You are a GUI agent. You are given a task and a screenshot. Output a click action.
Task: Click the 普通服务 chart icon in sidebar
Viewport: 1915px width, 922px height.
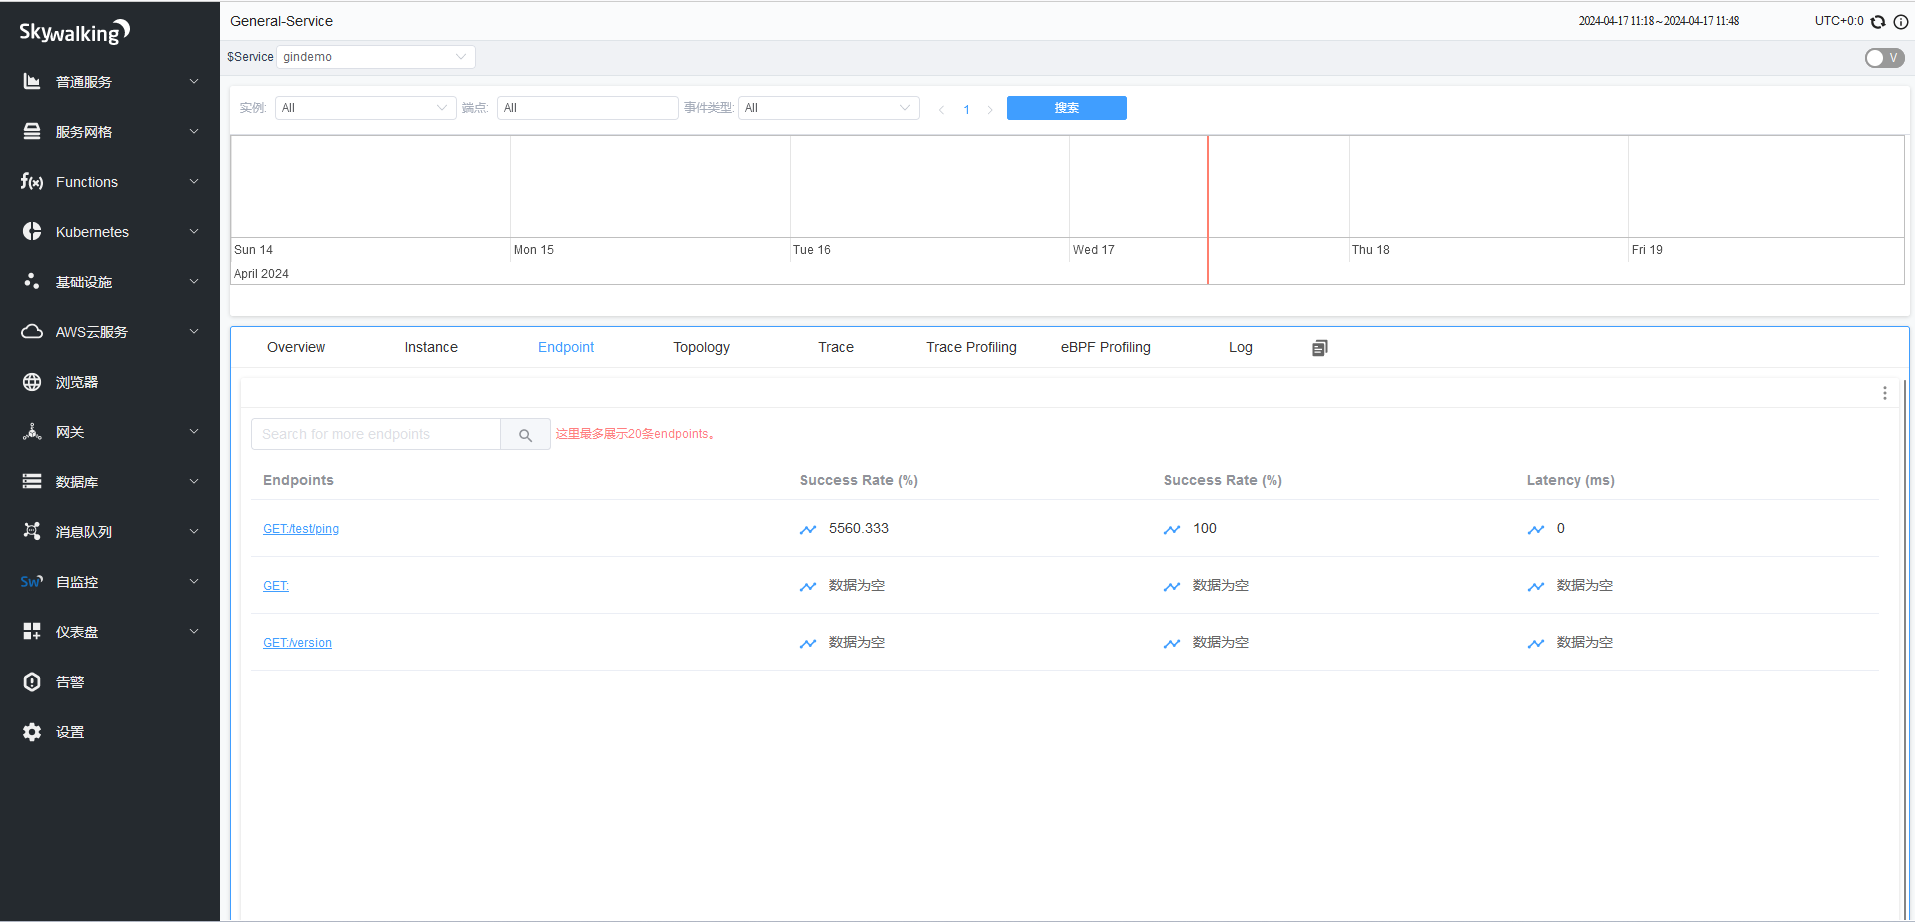32,81
